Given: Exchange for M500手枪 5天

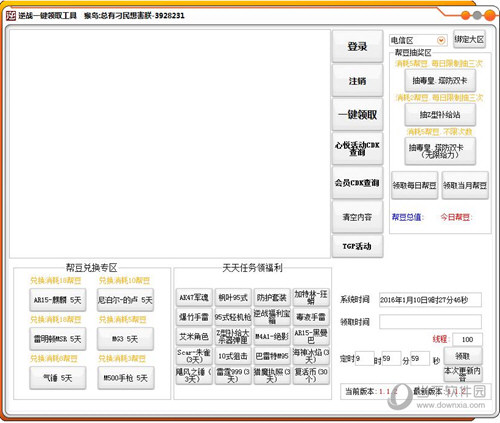Looking at the screenshot, I should (x=126, y=378).
